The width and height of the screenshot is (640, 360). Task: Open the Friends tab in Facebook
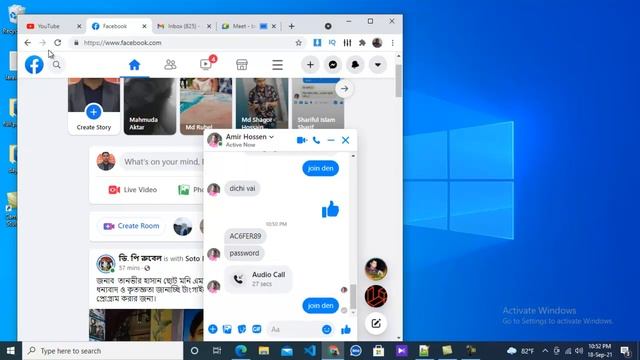coord(170,64)
